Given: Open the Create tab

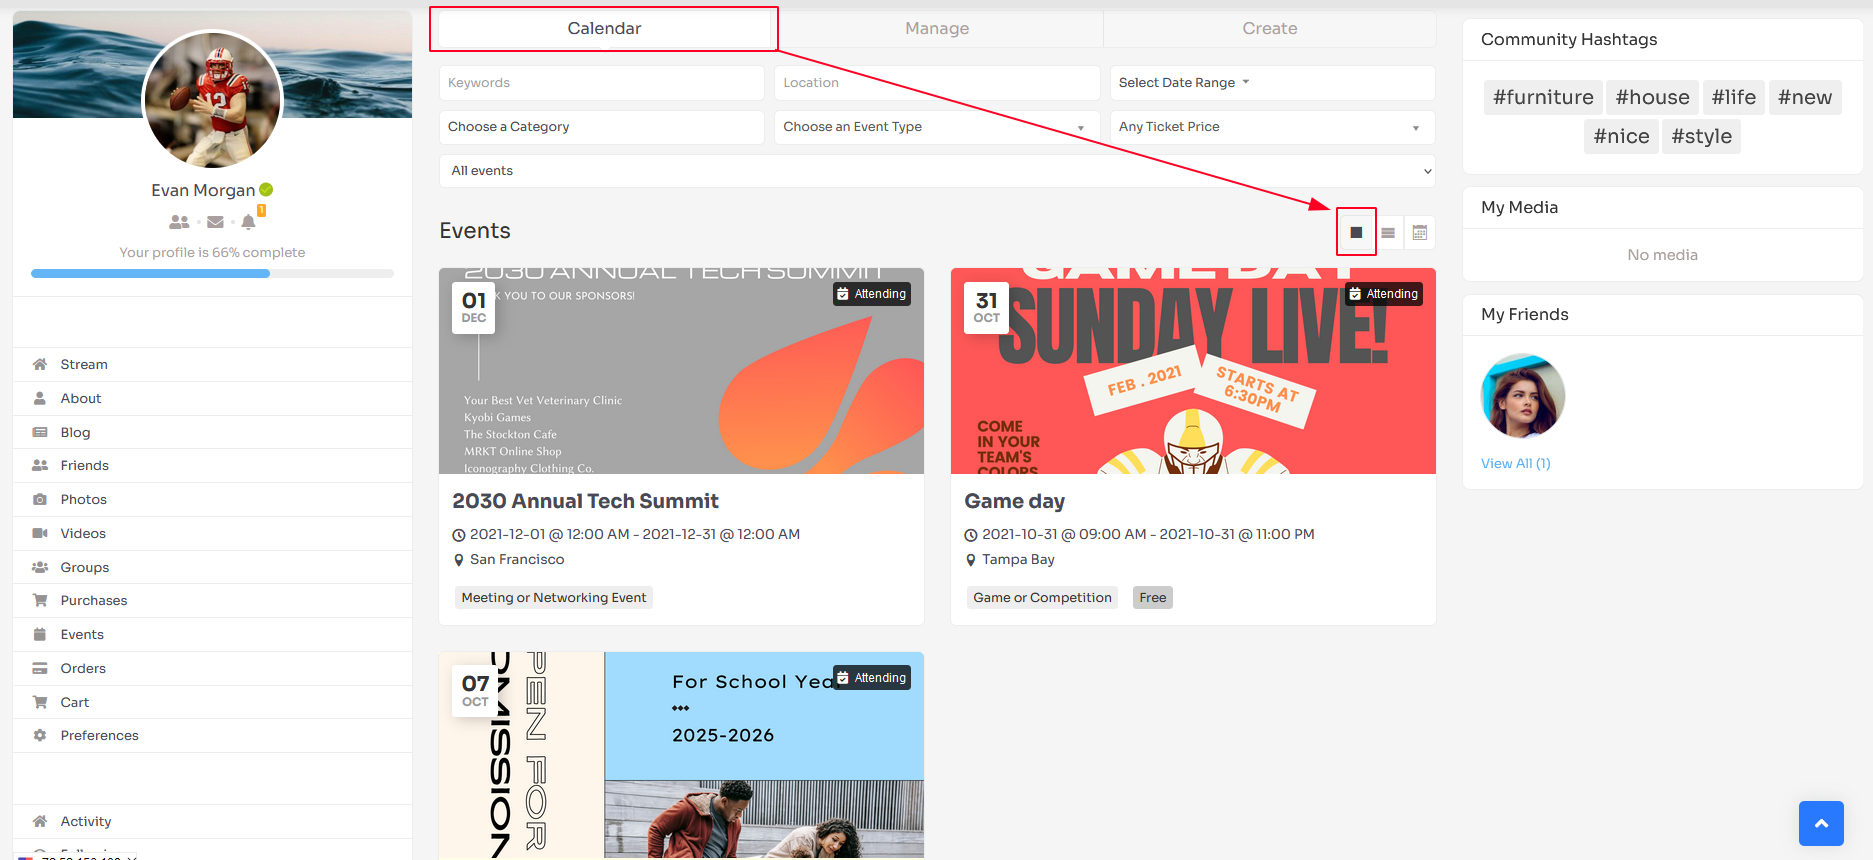Looking at the screenshot, I should click(x=1270, y=28).
